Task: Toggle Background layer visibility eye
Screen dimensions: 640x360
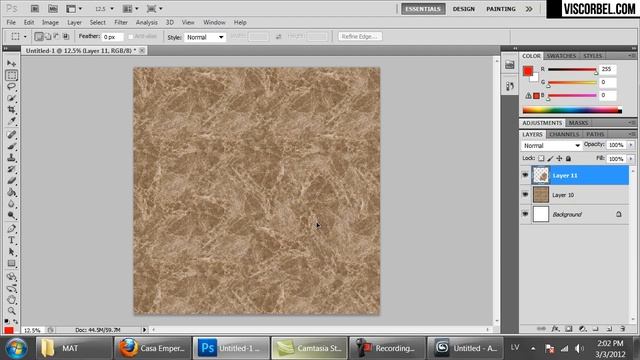Action: 525,214
